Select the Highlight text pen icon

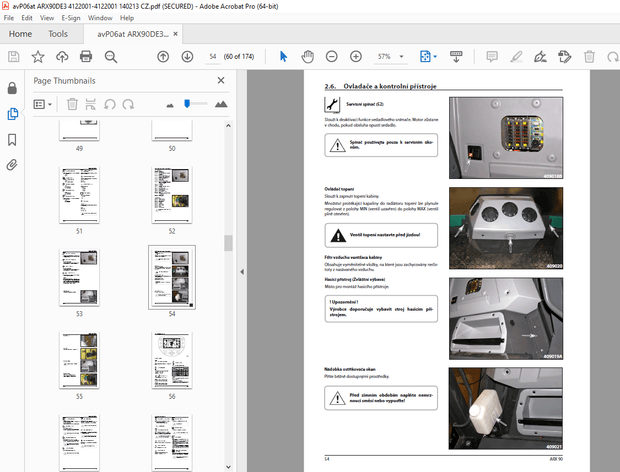click(x=516, y=57)
